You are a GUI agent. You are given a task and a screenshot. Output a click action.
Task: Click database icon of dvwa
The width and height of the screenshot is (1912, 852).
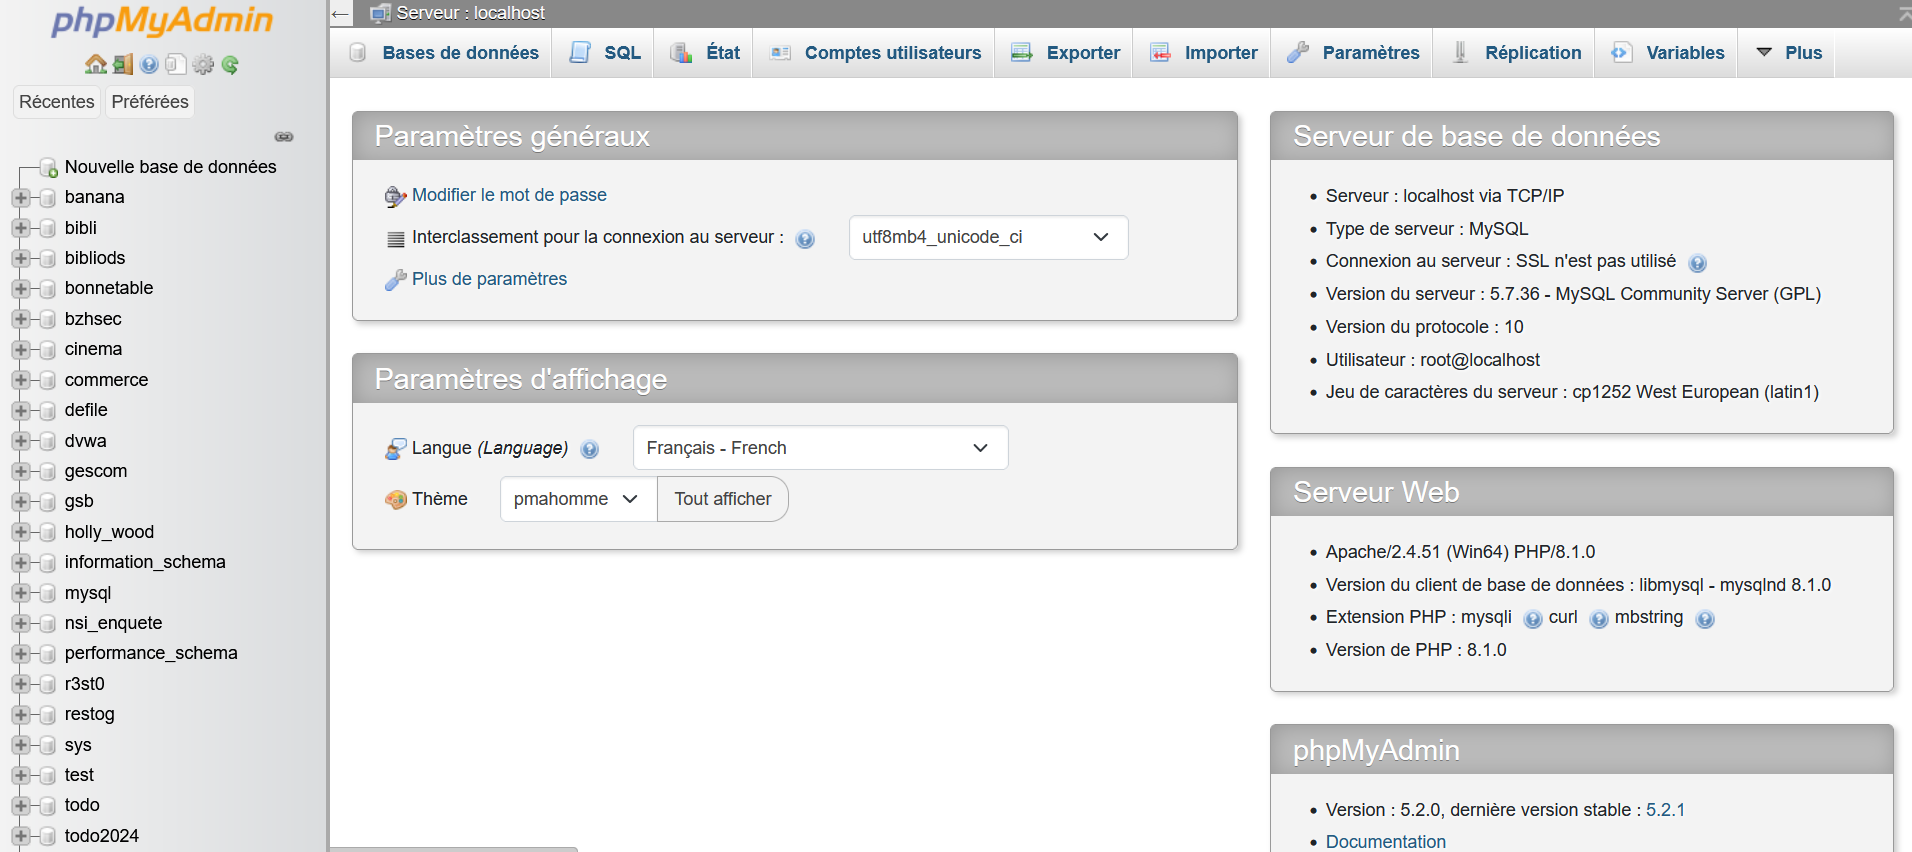click(x=47, y=442)
